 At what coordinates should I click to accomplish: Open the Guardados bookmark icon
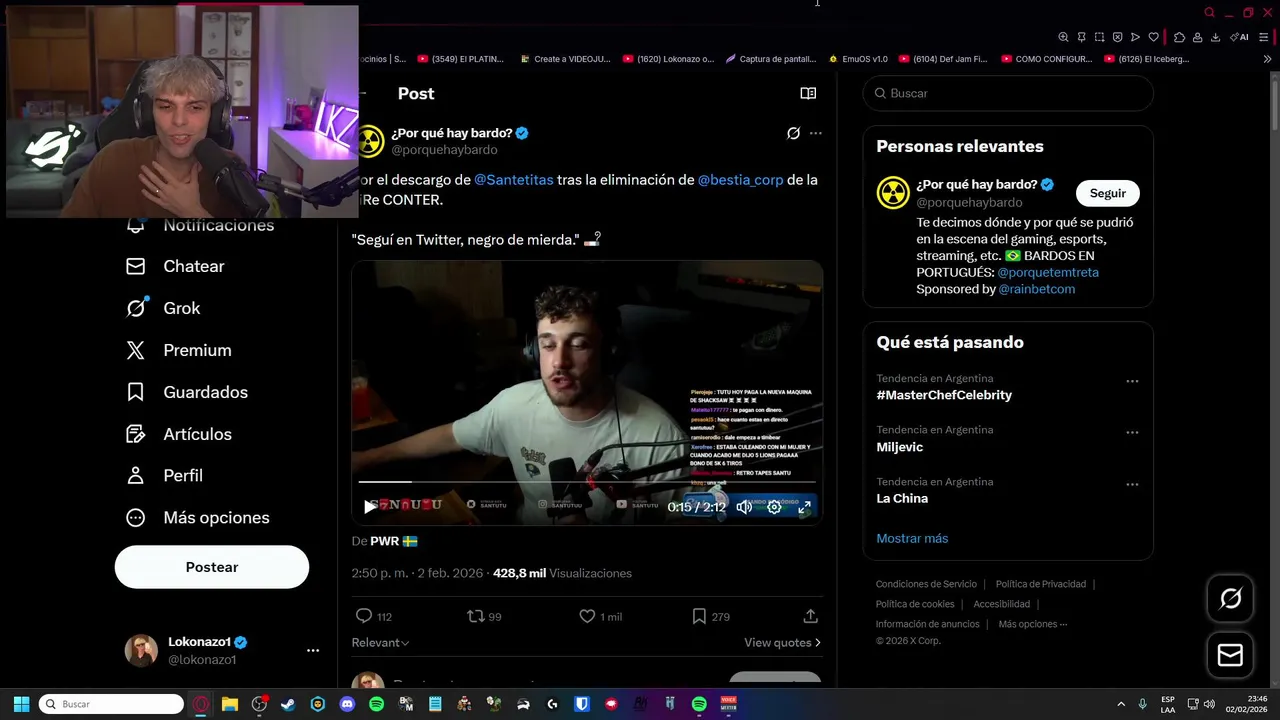(x=135, y=392)
